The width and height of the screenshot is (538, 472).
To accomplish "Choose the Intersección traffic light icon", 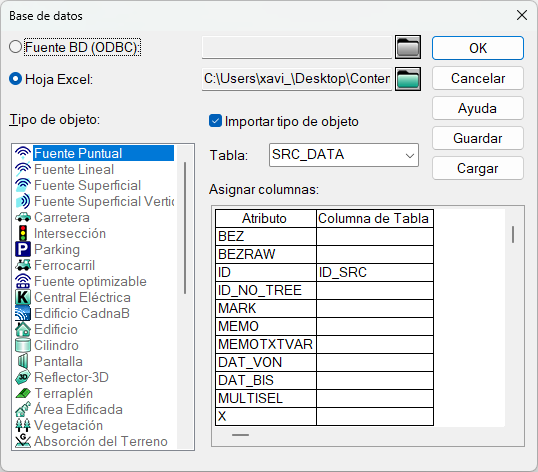I will click(23, 233).
